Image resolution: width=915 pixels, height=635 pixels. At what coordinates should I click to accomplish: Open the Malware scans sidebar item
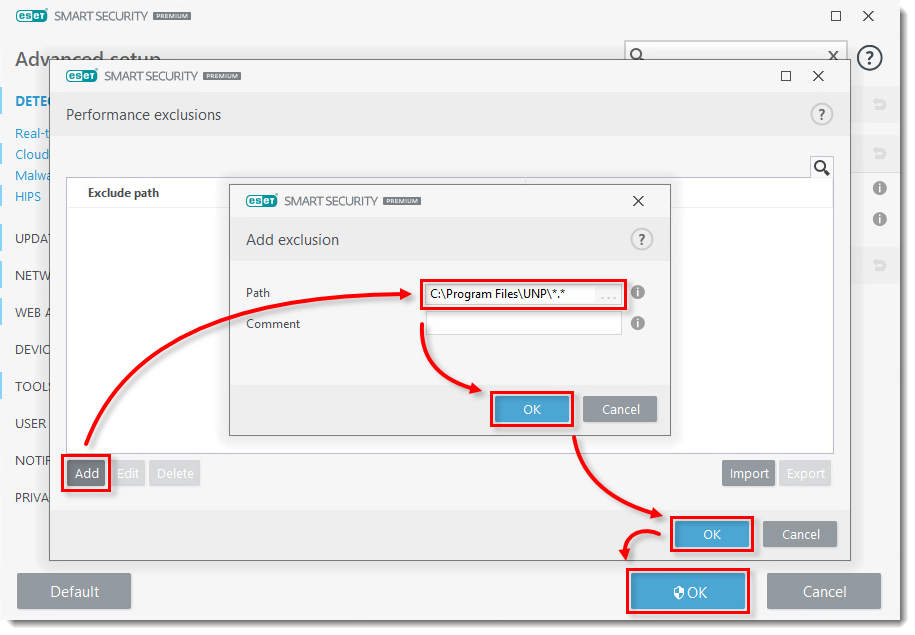click(32, 175)
